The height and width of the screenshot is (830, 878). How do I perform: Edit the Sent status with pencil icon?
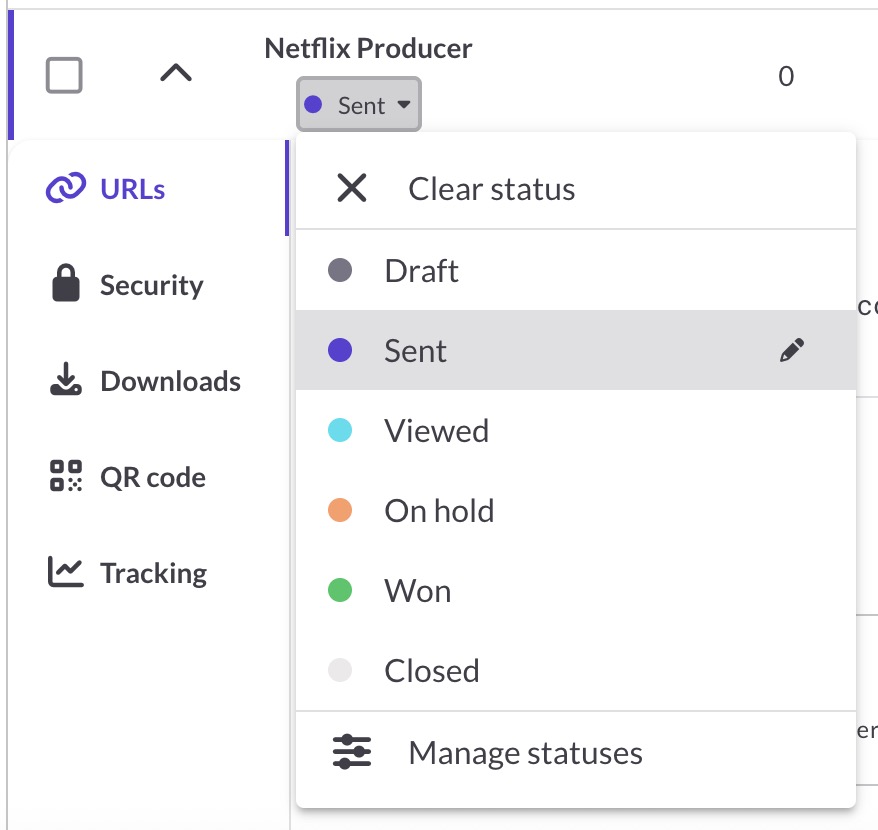pos(792,350)
